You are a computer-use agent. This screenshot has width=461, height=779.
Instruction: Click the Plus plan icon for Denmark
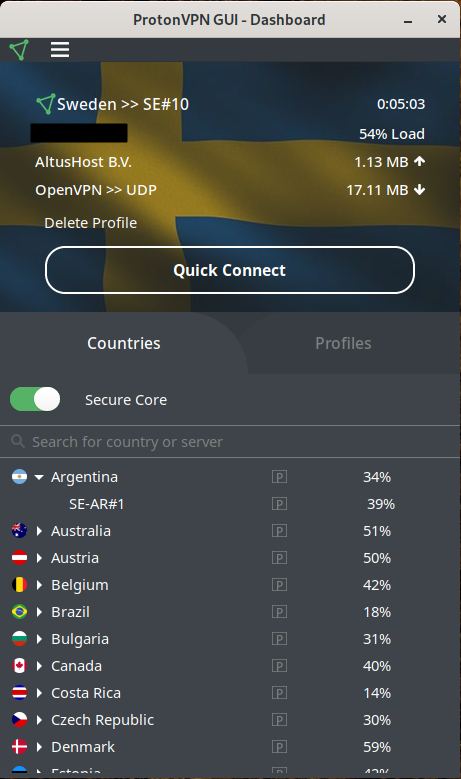point(279,747)
